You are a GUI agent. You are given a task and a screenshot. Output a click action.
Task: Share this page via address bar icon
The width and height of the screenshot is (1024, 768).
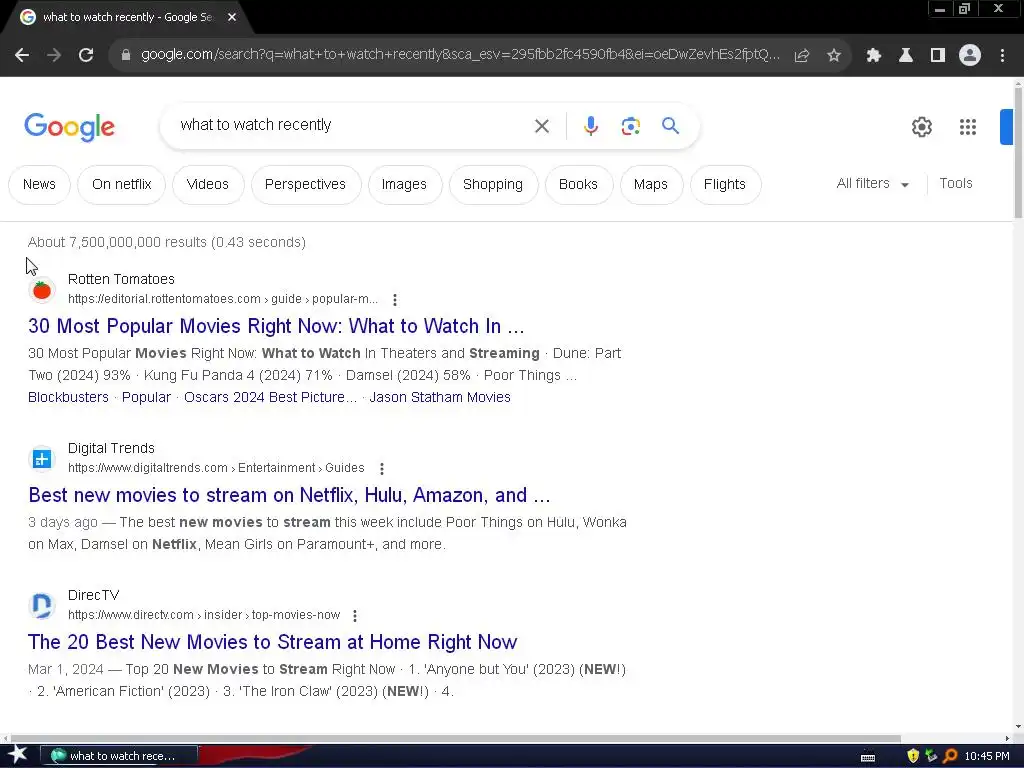pyautogui.click(x=802, y=56)
